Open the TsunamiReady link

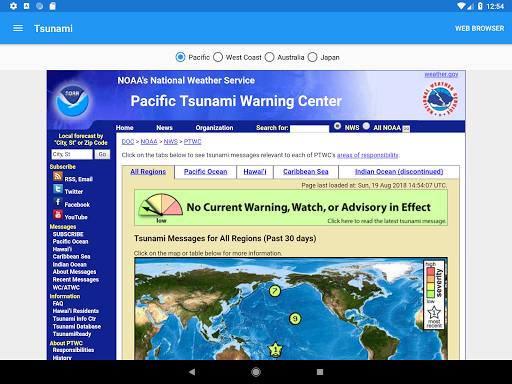[x=72, y=334]
